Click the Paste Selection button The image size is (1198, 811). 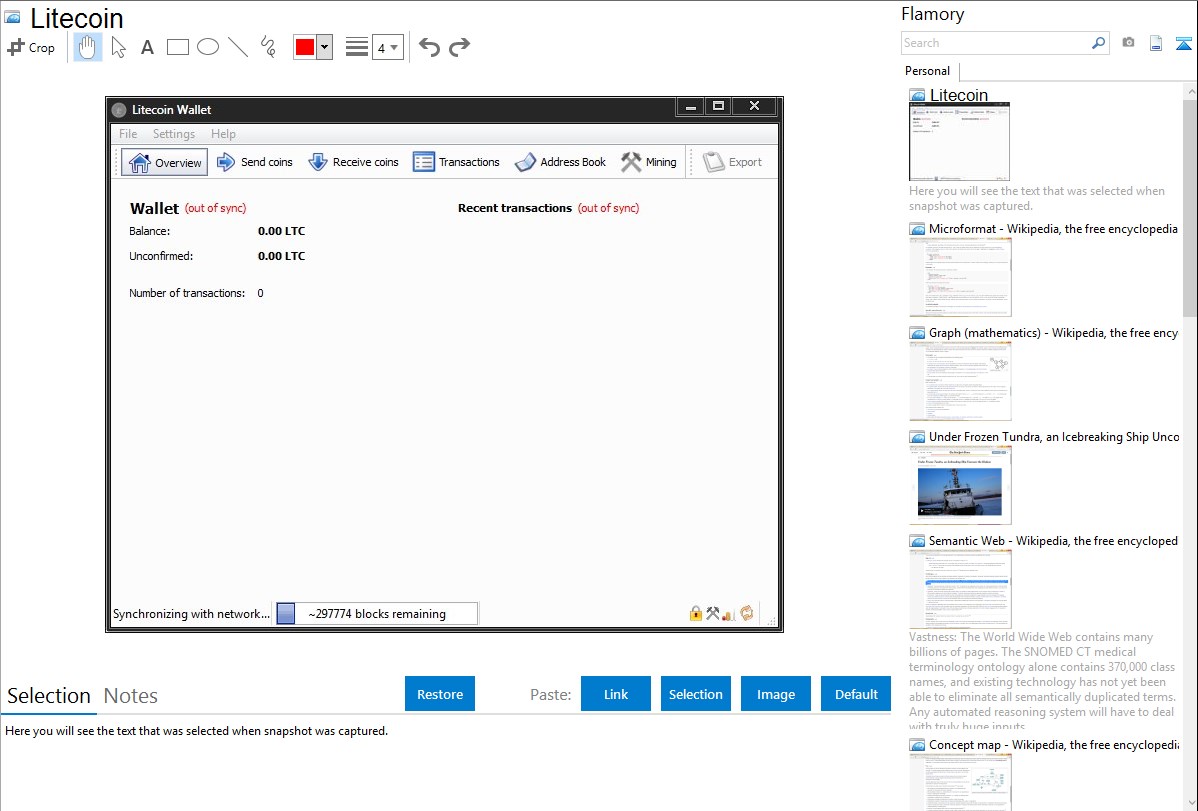[696, 694]
